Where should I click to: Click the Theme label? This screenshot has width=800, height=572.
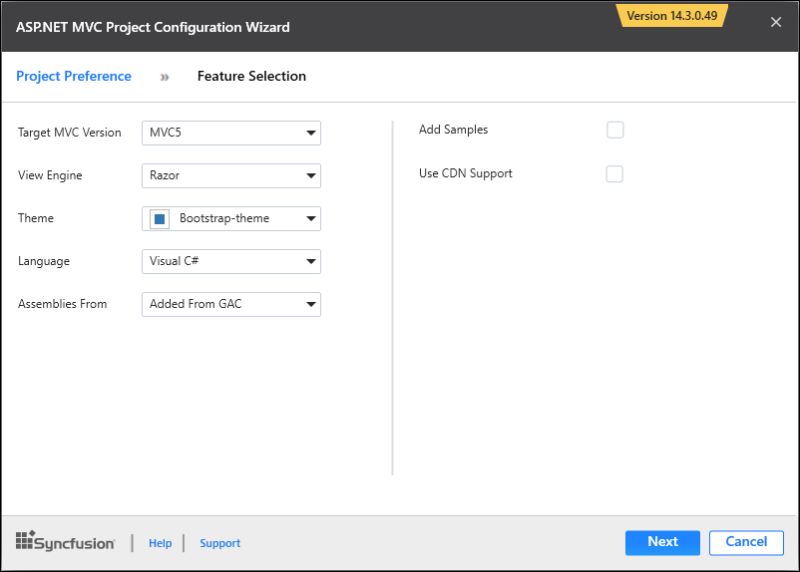coord(36,218)
